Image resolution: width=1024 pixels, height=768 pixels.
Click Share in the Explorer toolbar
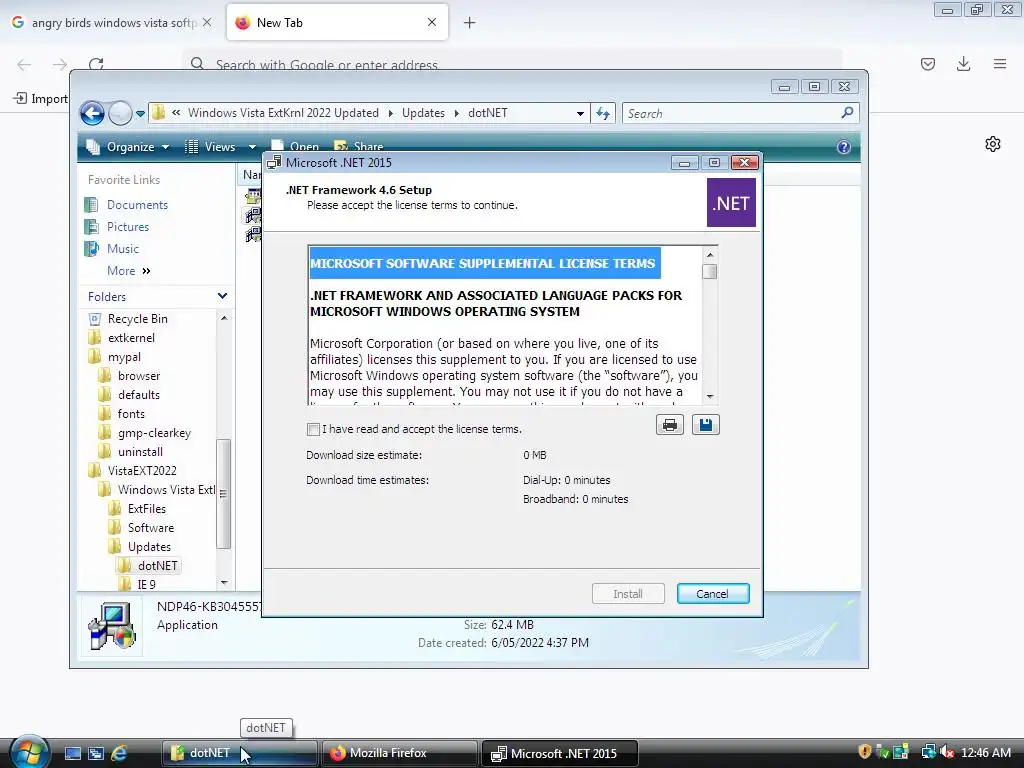359,147
